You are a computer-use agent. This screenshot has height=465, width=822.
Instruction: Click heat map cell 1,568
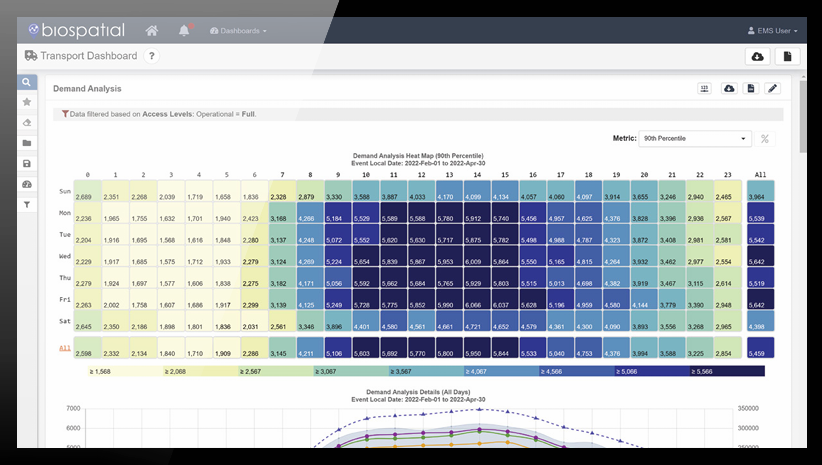click(170, 234)
